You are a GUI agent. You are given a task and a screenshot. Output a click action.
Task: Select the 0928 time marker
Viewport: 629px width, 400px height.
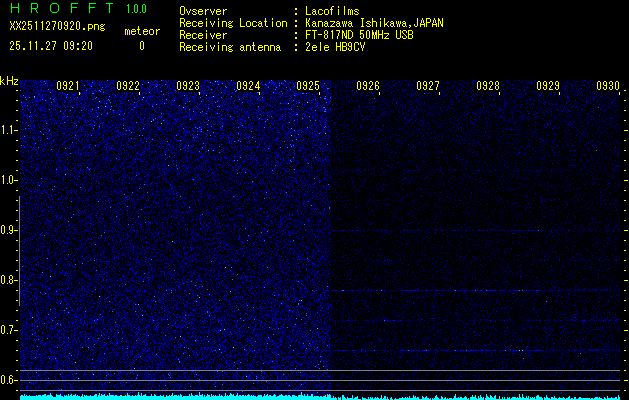coord(488,86)
